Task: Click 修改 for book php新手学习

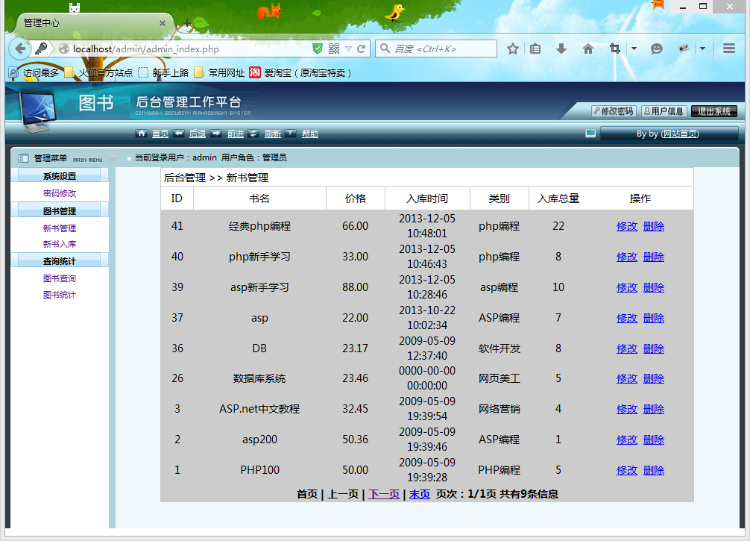Action: (627, 257)
